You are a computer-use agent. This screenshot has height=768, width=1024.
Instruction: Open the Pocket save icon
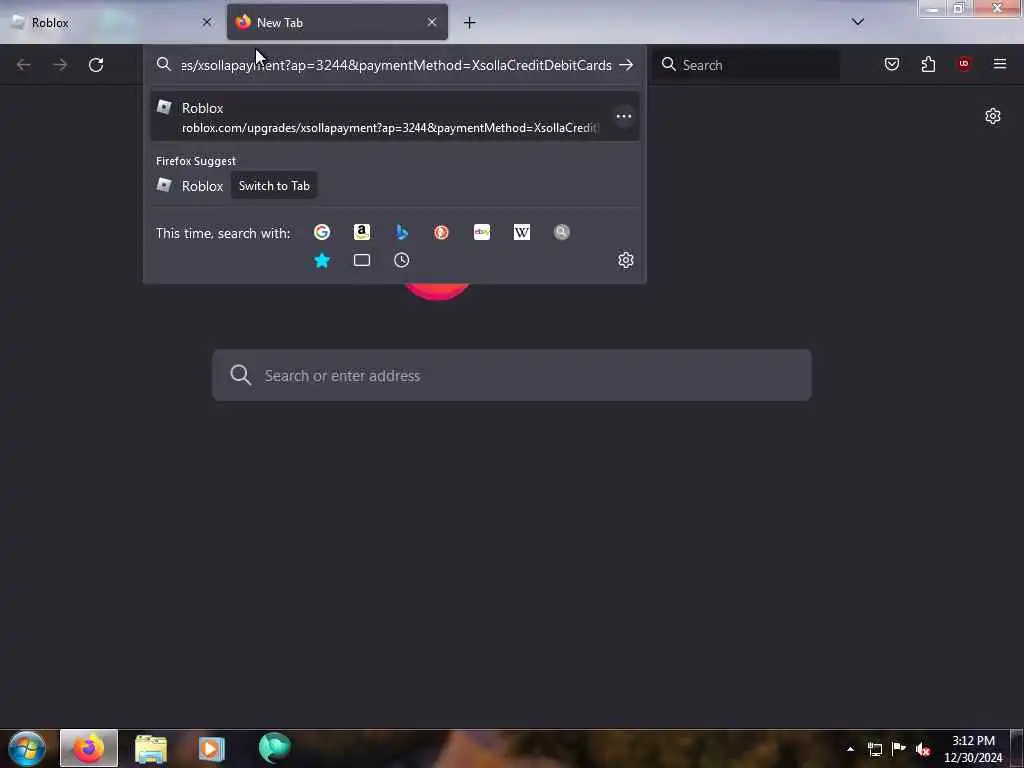[x=892, y=64]
